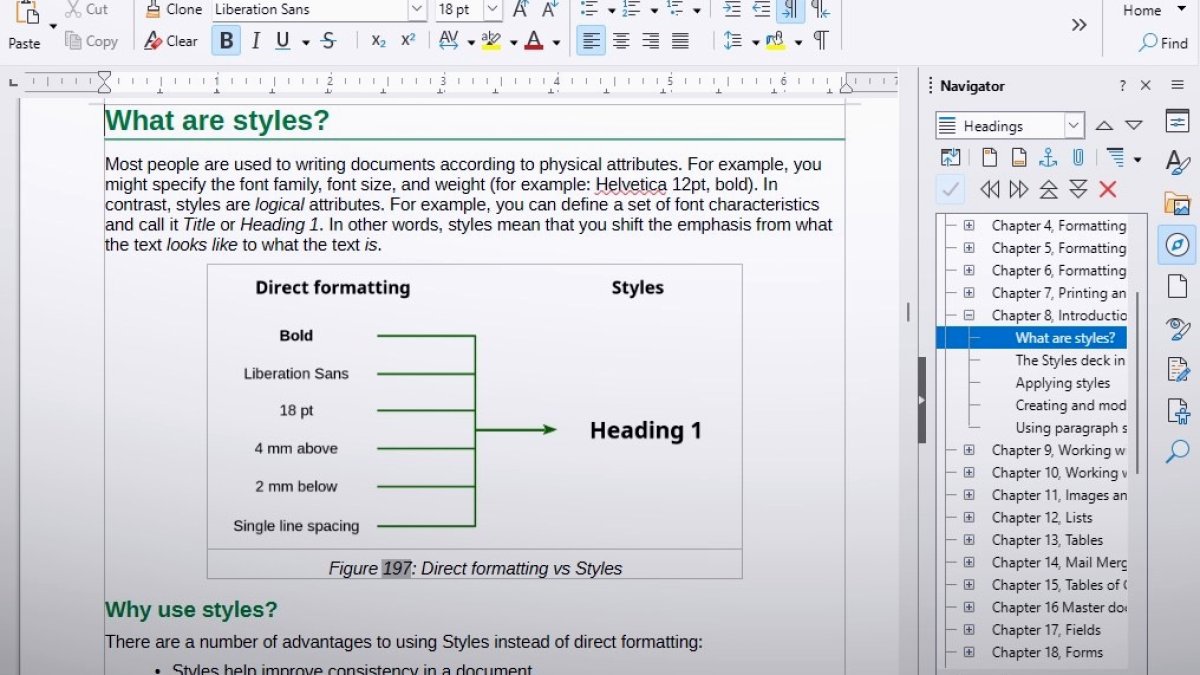Click the move chapter up icon
The image size is (1200, 675).
pyautogui.click(x=1049, y=189)
